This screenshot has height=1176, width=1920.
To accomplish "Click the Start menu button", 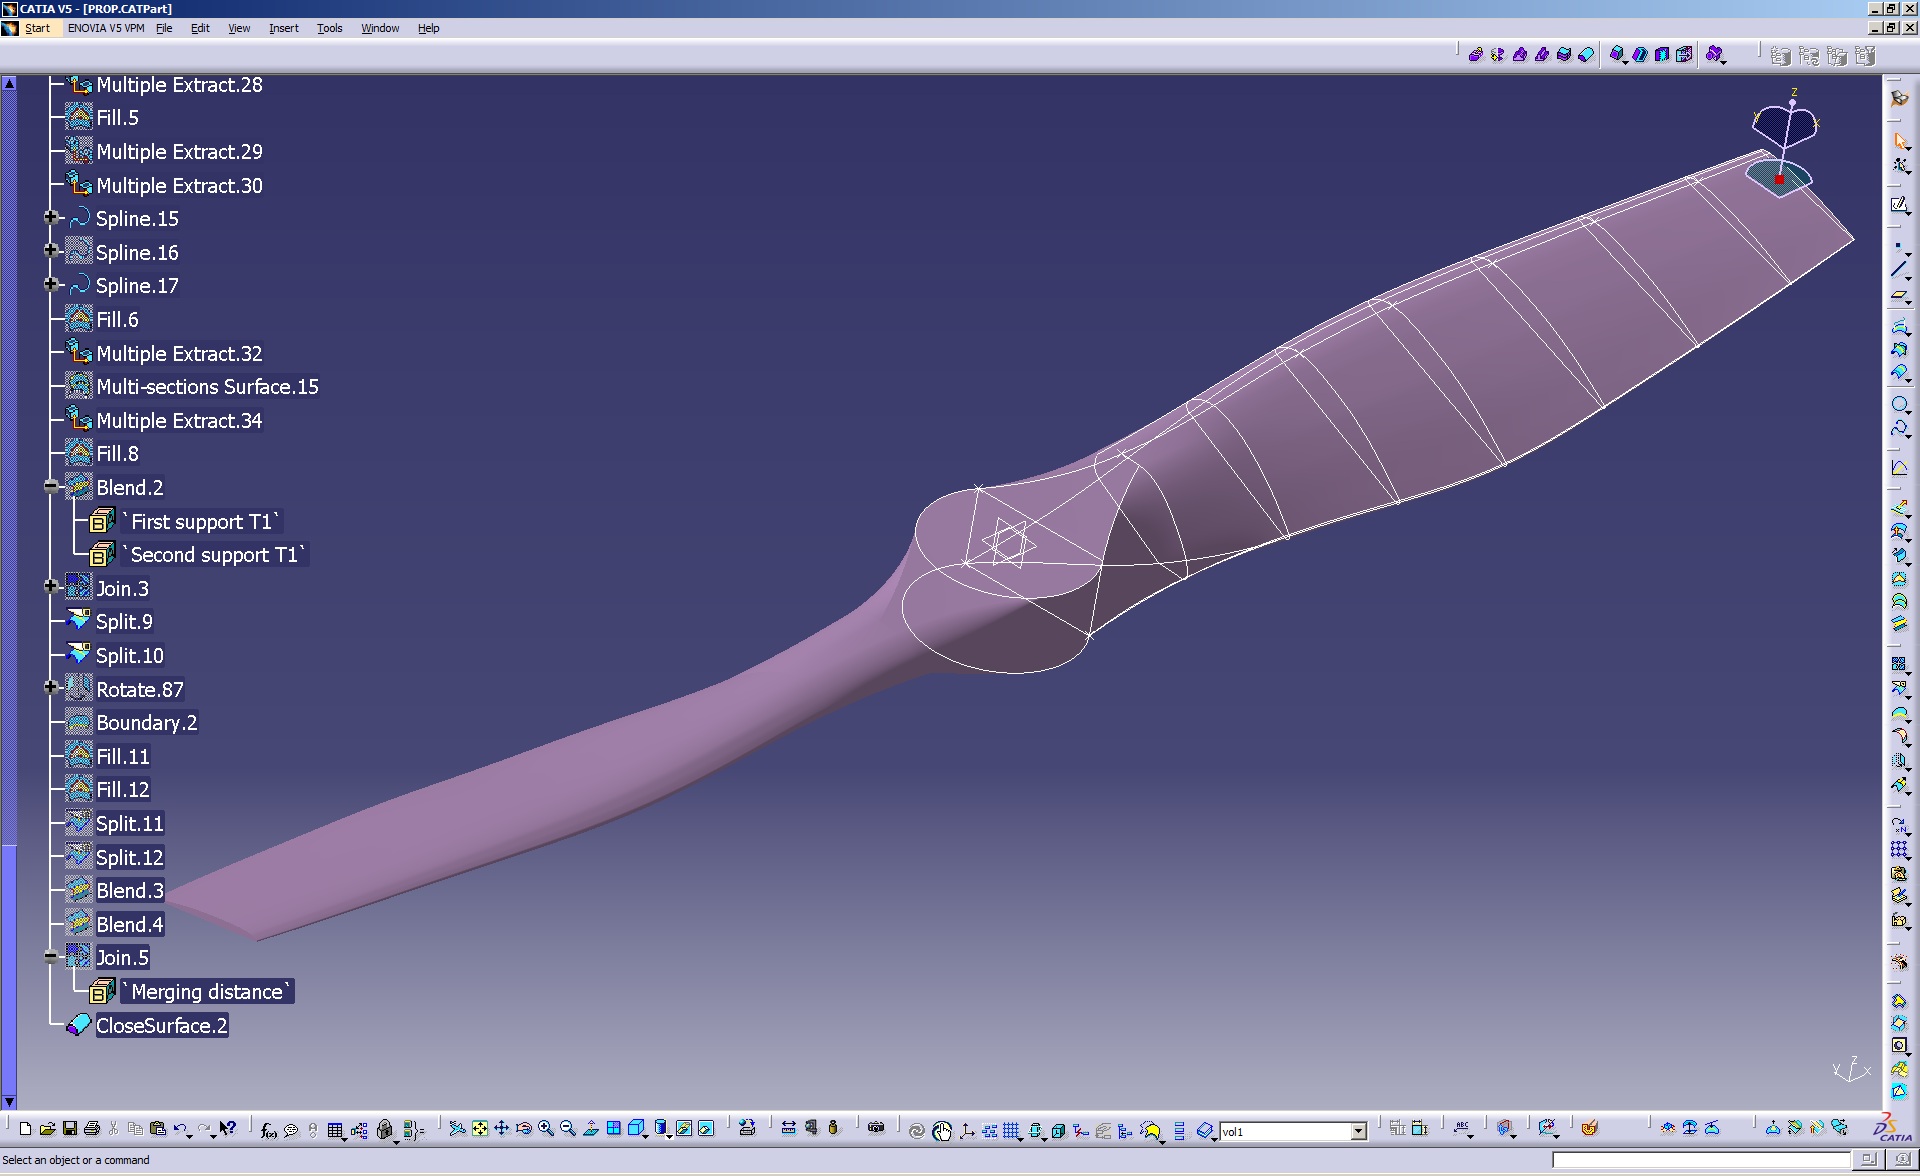I will 37,28.
